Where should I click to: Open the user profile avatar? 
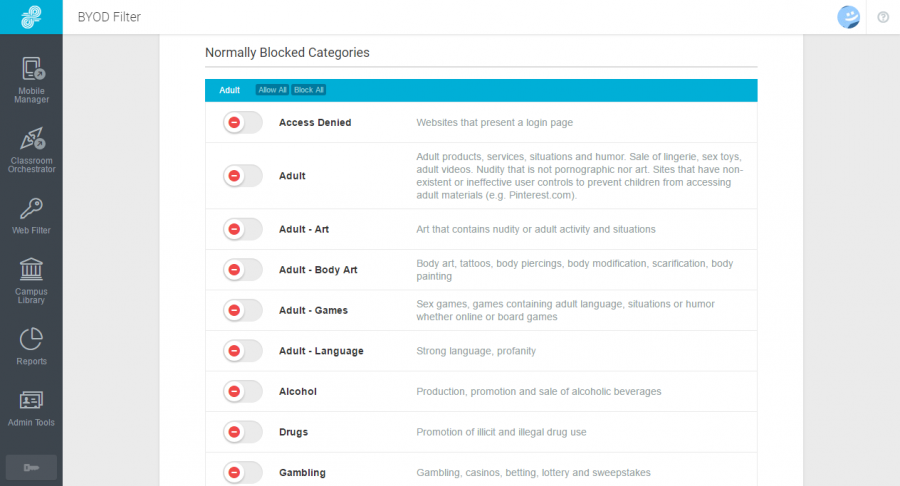[848, 17]
